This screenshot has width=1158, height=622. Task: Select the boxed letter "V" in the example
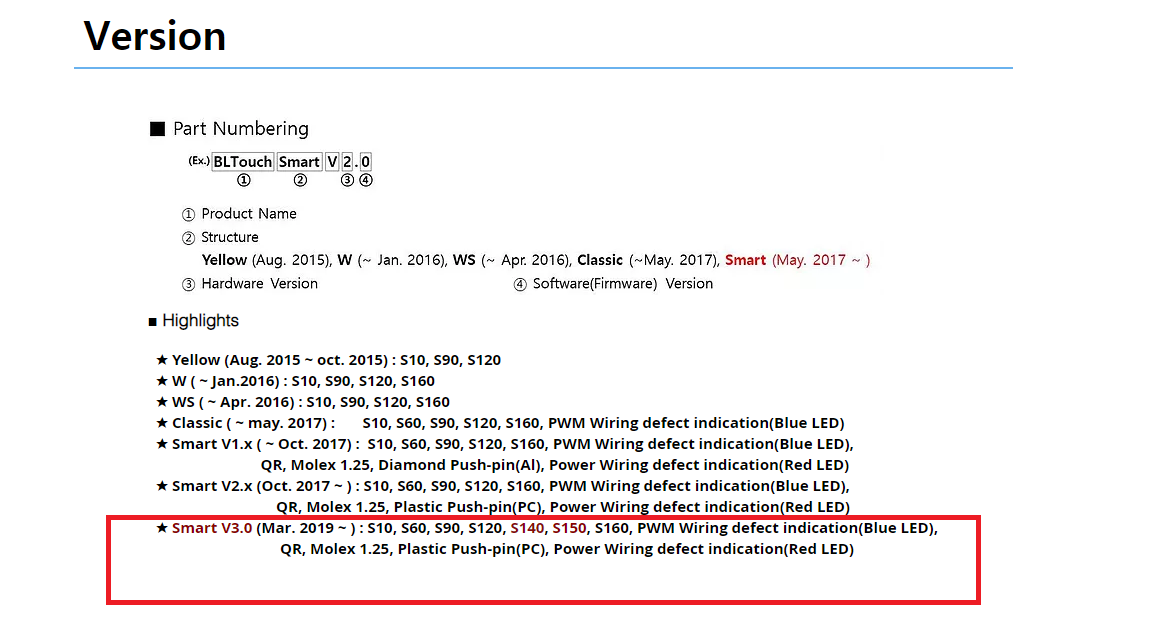coord(332,162)
